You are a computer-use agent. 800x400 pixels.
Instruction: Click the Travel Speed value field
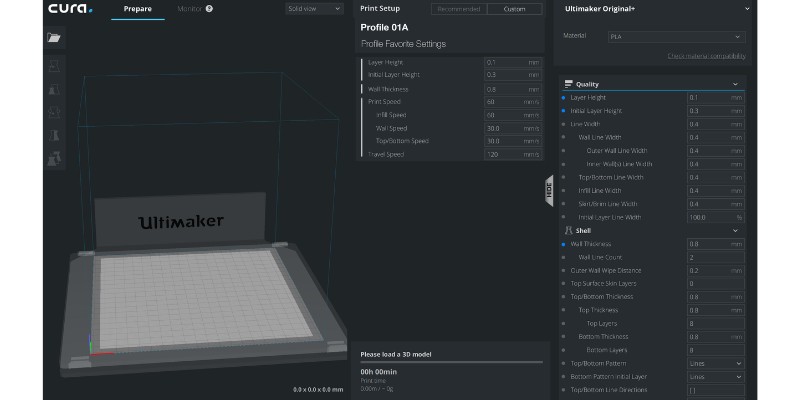(513, 155)
